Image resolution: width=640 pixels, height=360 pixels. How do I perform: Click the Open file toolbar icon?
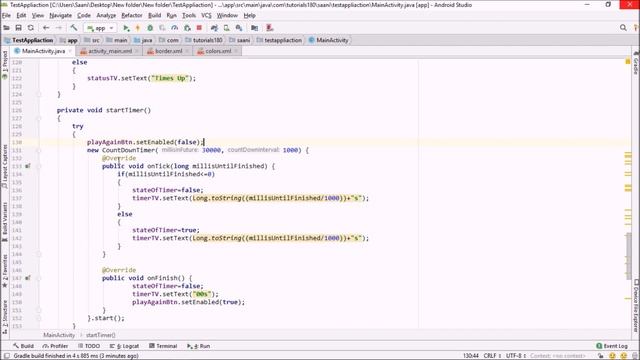point(7,28)
